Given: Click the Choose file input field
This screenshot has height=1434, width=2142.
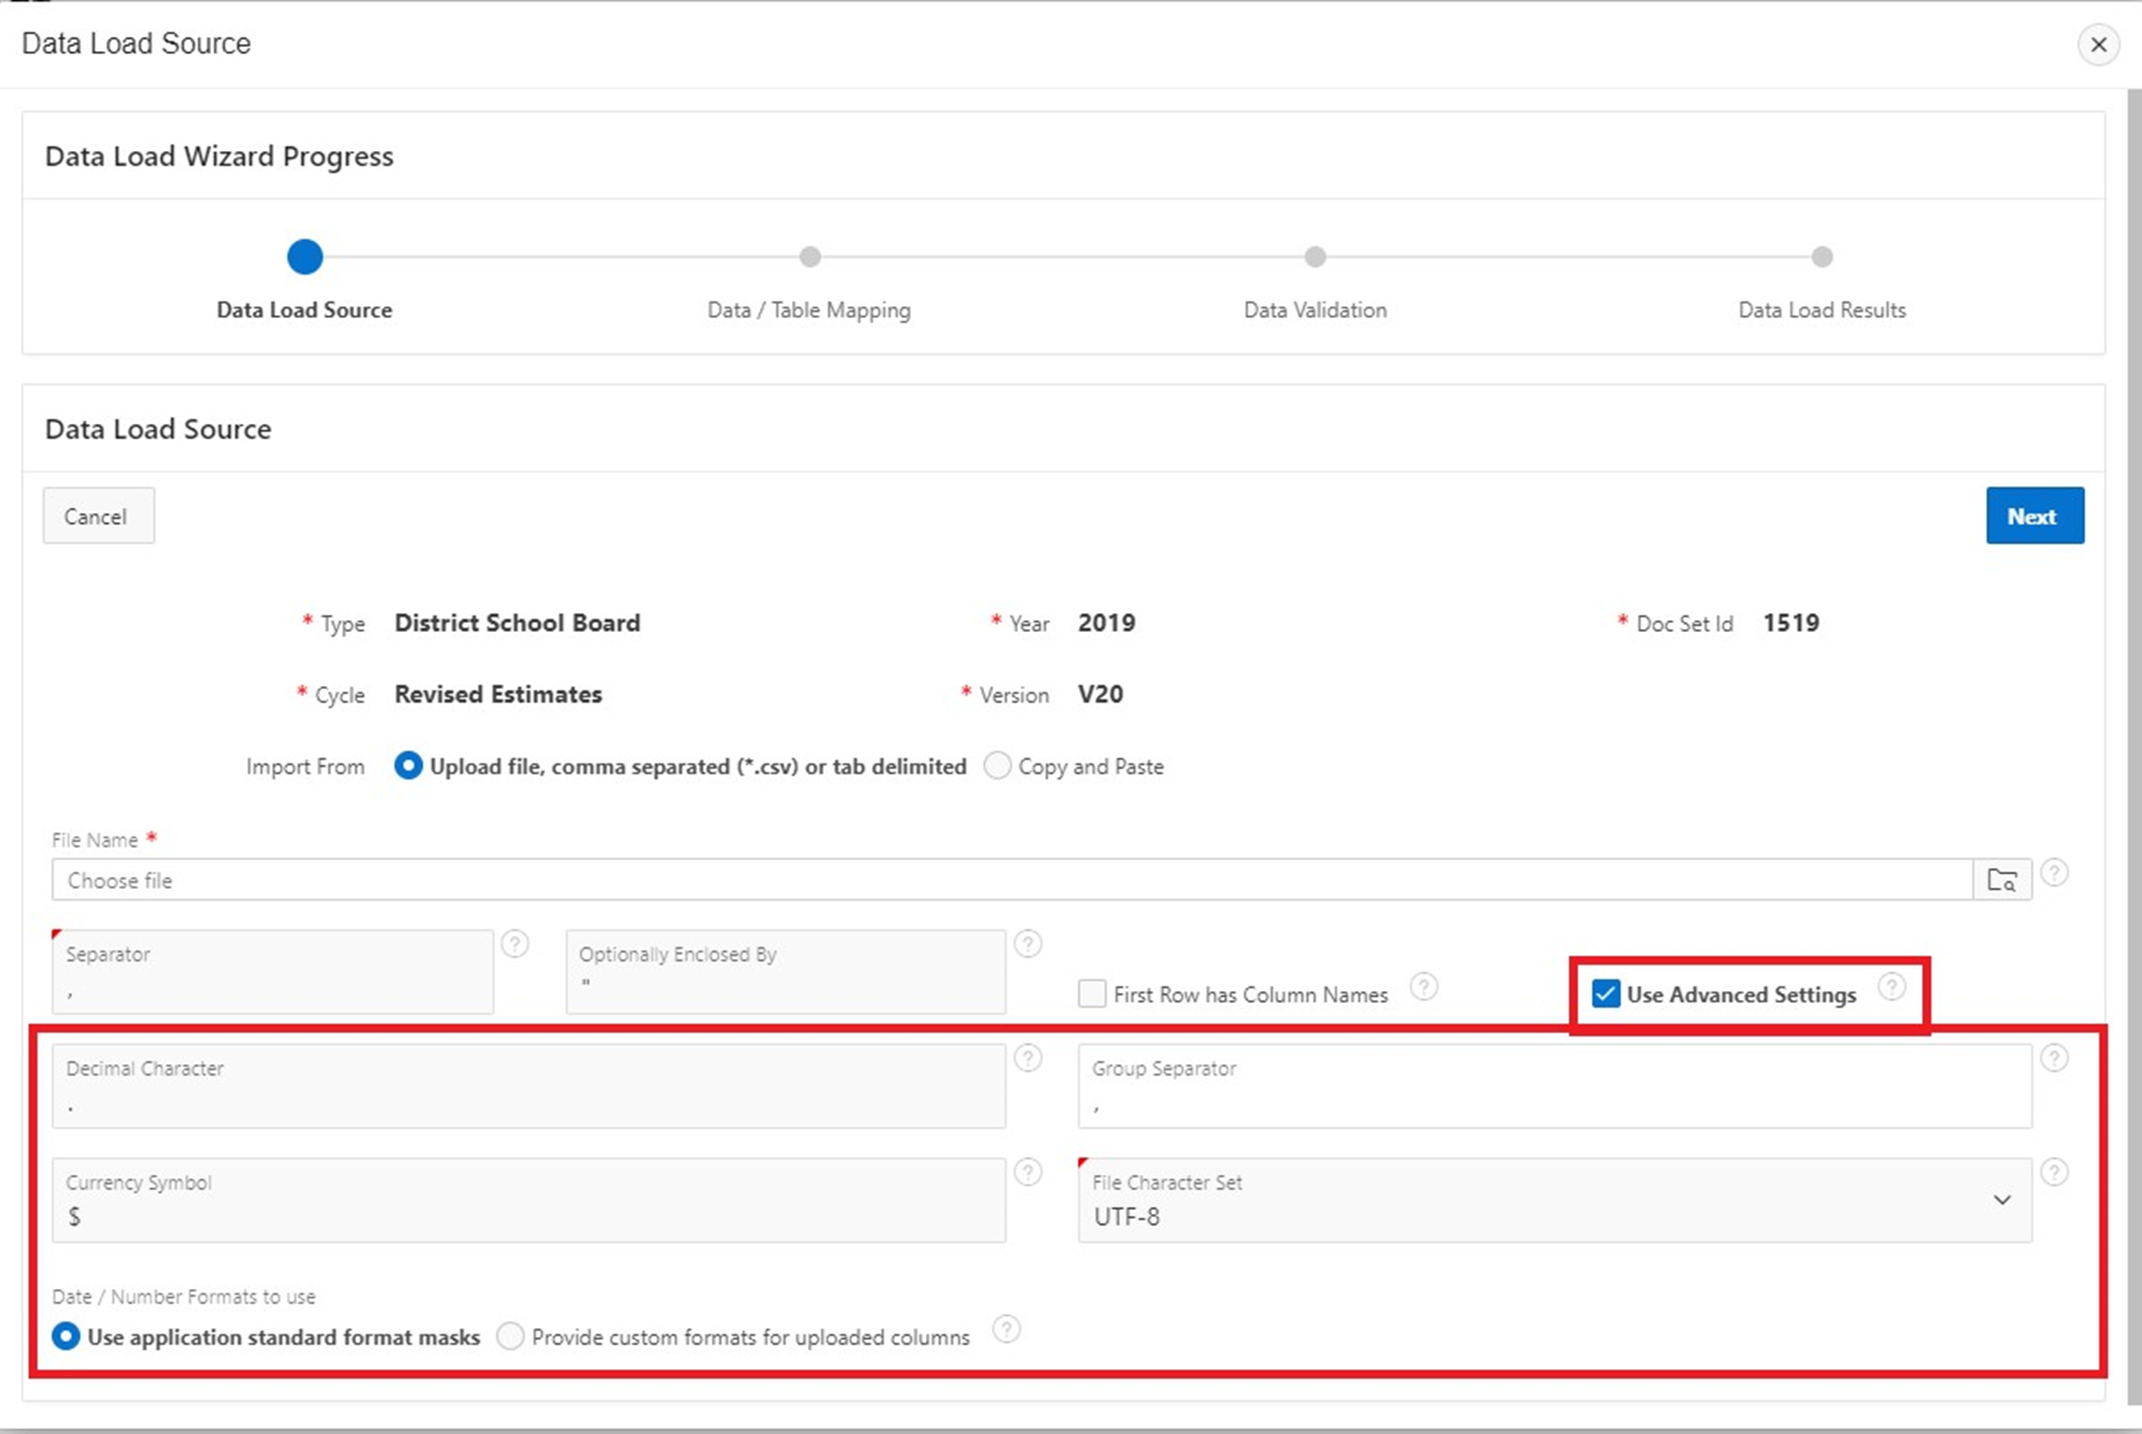Looking at the screenshot, I should click(x=1010, y=880).
